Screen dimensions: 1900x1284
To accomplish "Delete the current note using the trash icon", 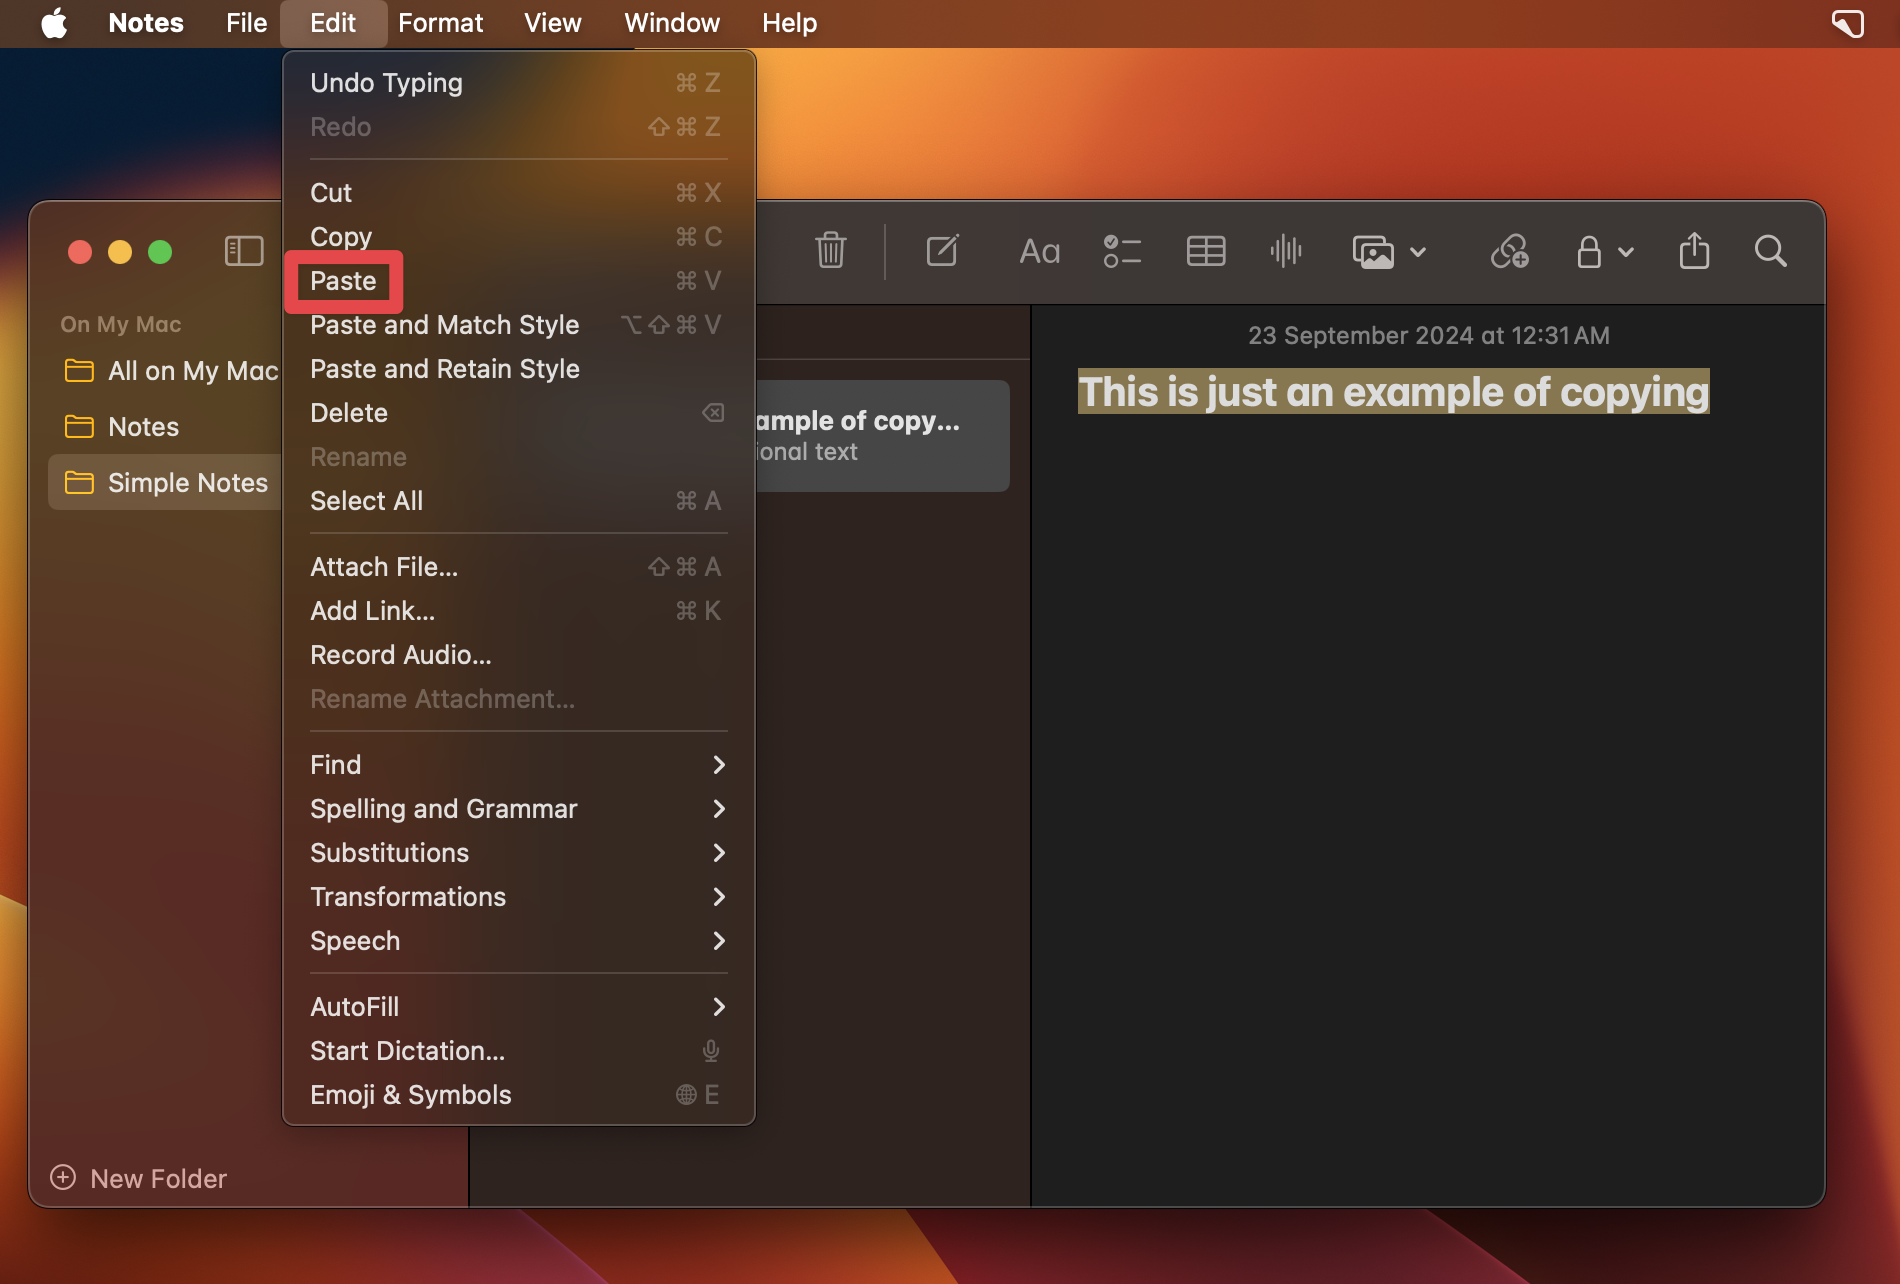I will point(831,252).
